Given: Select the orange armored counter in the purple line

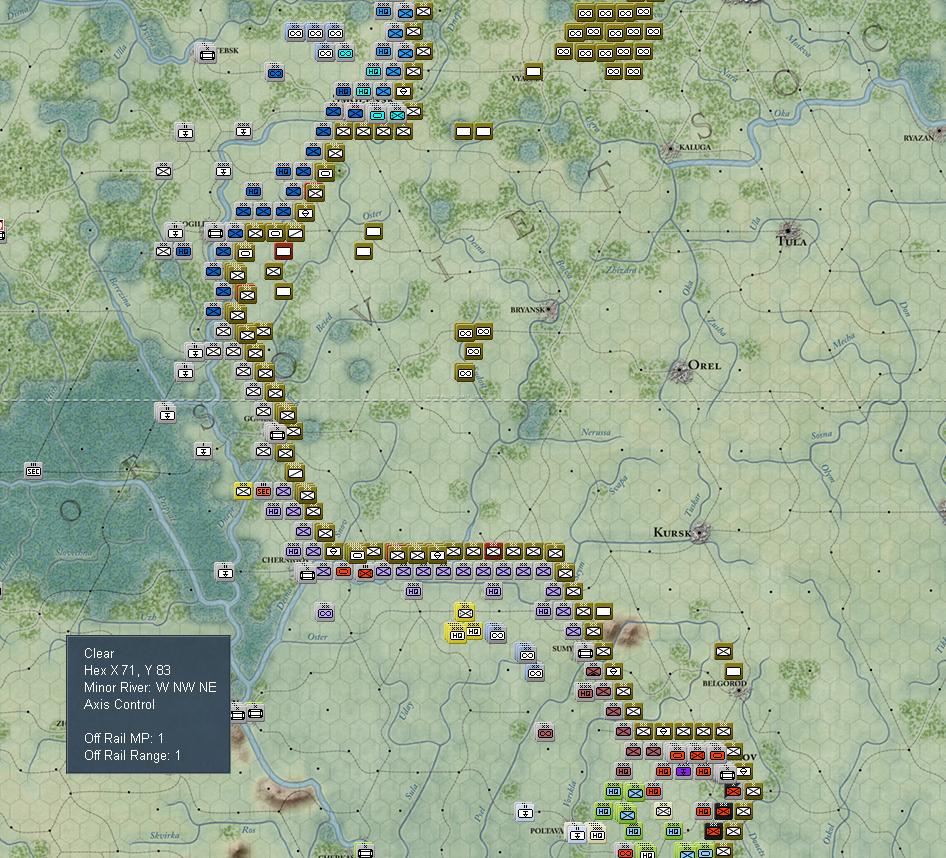Looking at the screenshot, I should coord(344,571).
